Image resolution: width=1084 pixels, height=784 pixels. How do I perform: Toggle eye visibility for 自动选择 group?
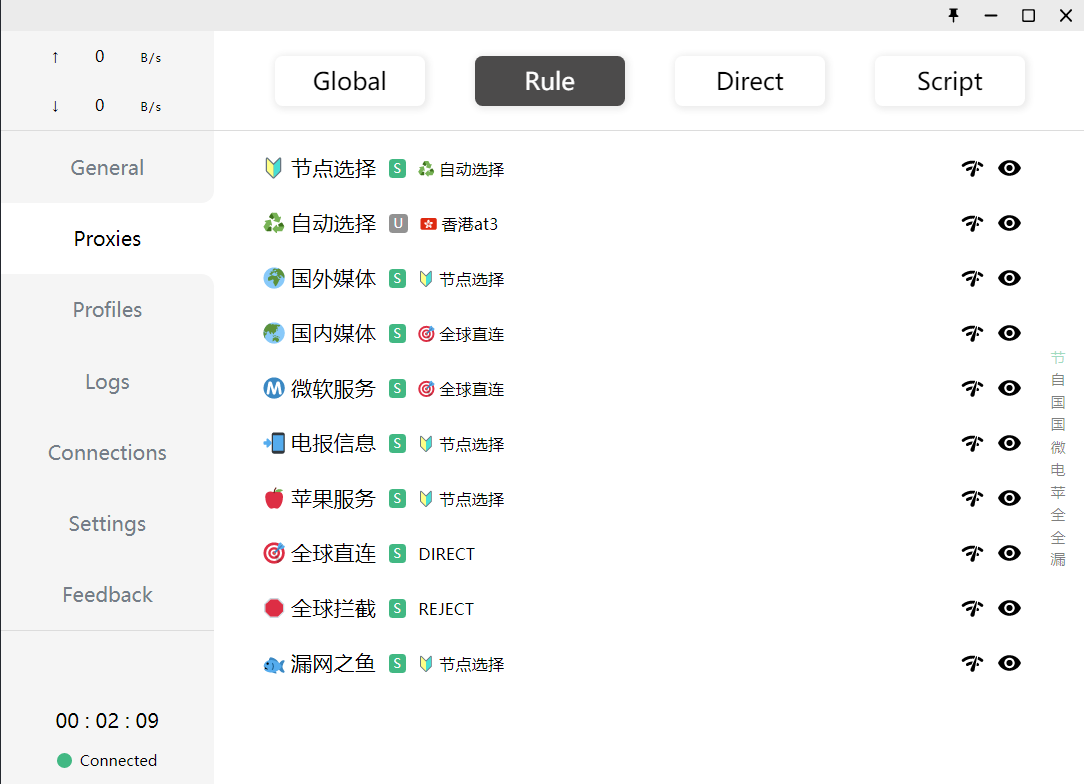pyautogui.click(x=1009, y=223)
